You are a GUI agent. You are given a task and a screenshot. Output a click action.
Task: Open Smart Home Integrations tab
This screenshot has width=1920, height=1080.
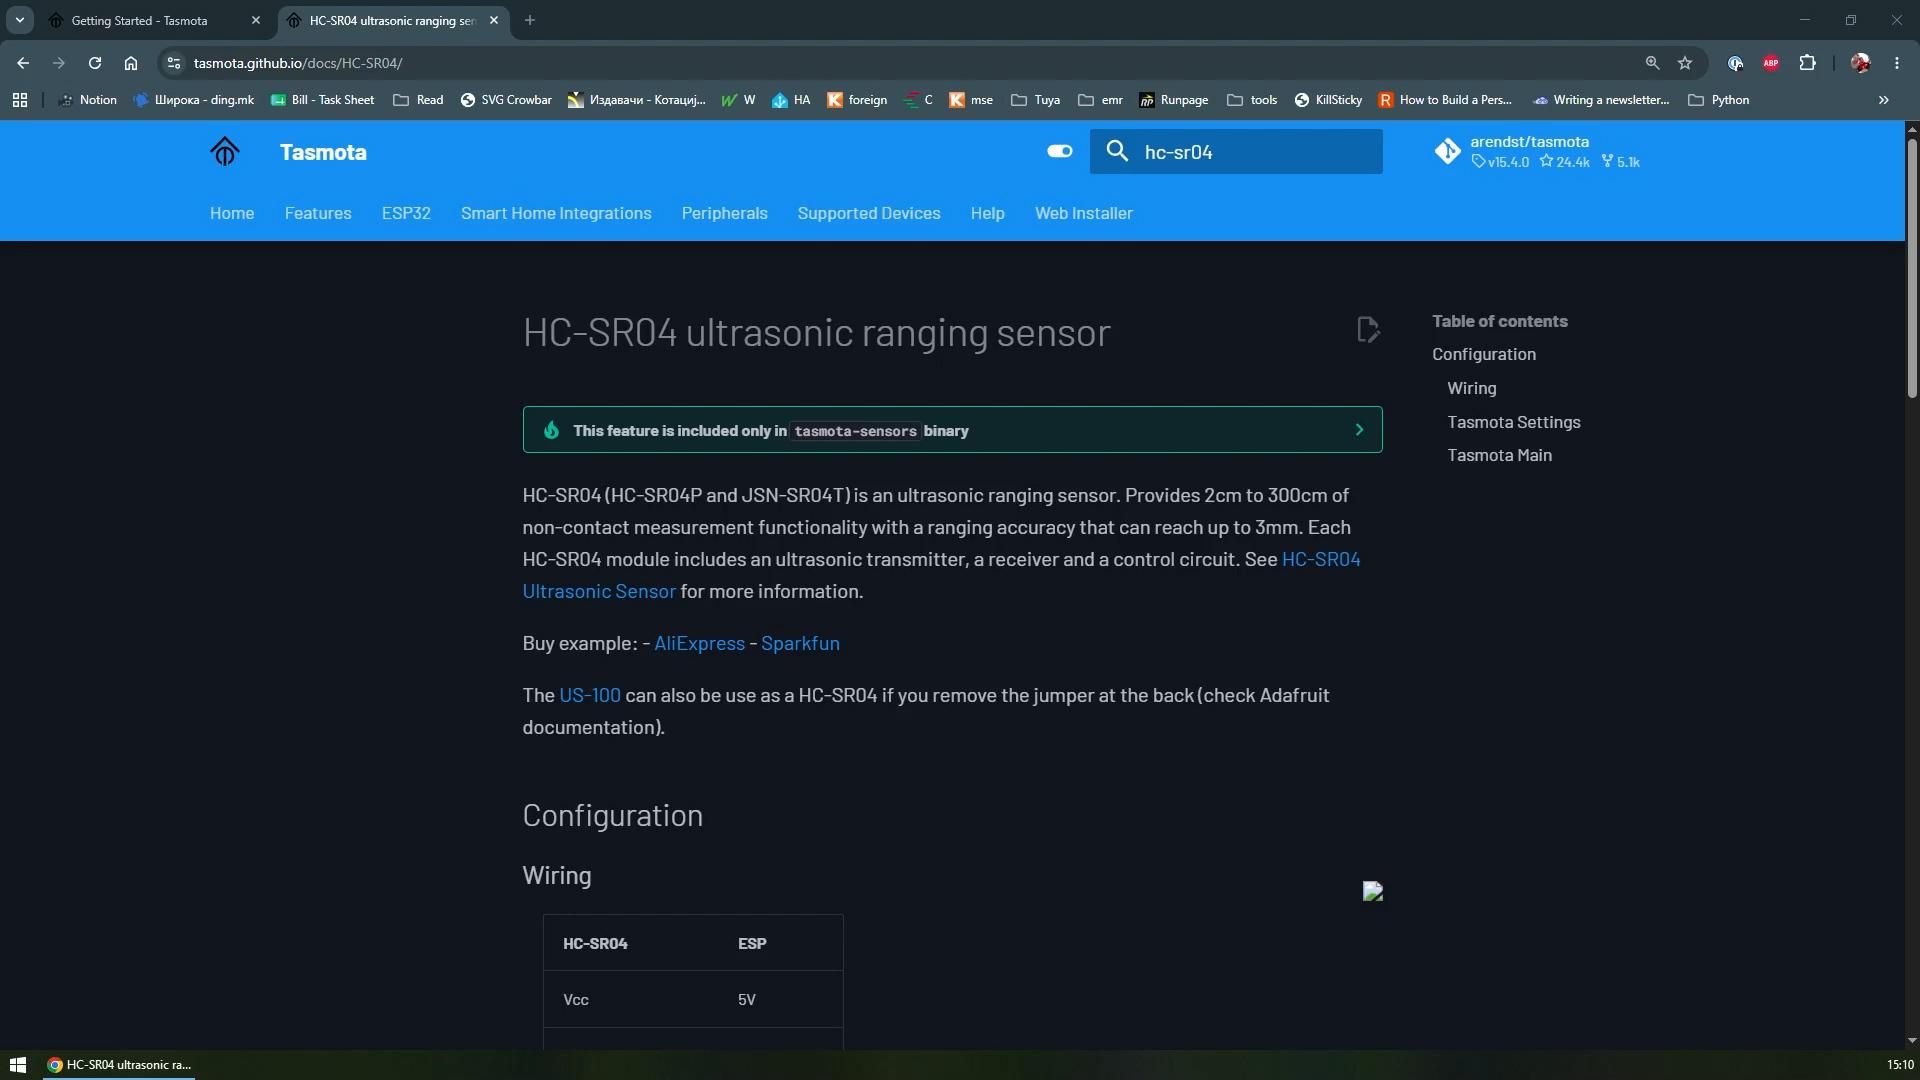pyautogui.click(x=556, y=213)
